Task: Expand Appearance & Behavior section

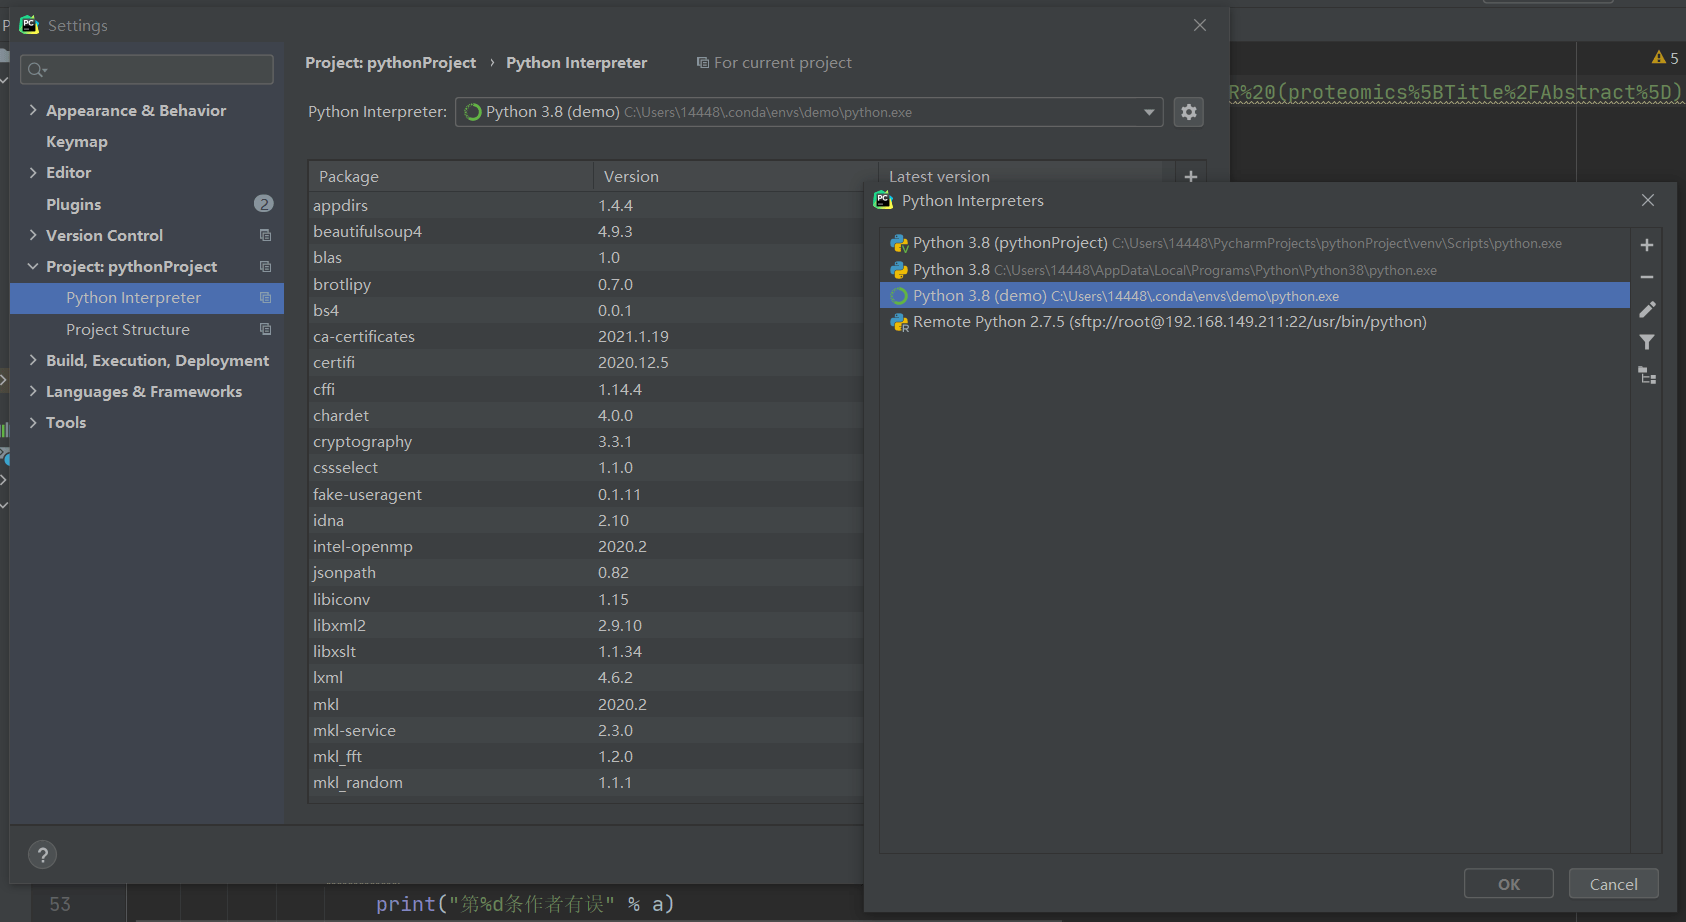Action: point(33,110)
